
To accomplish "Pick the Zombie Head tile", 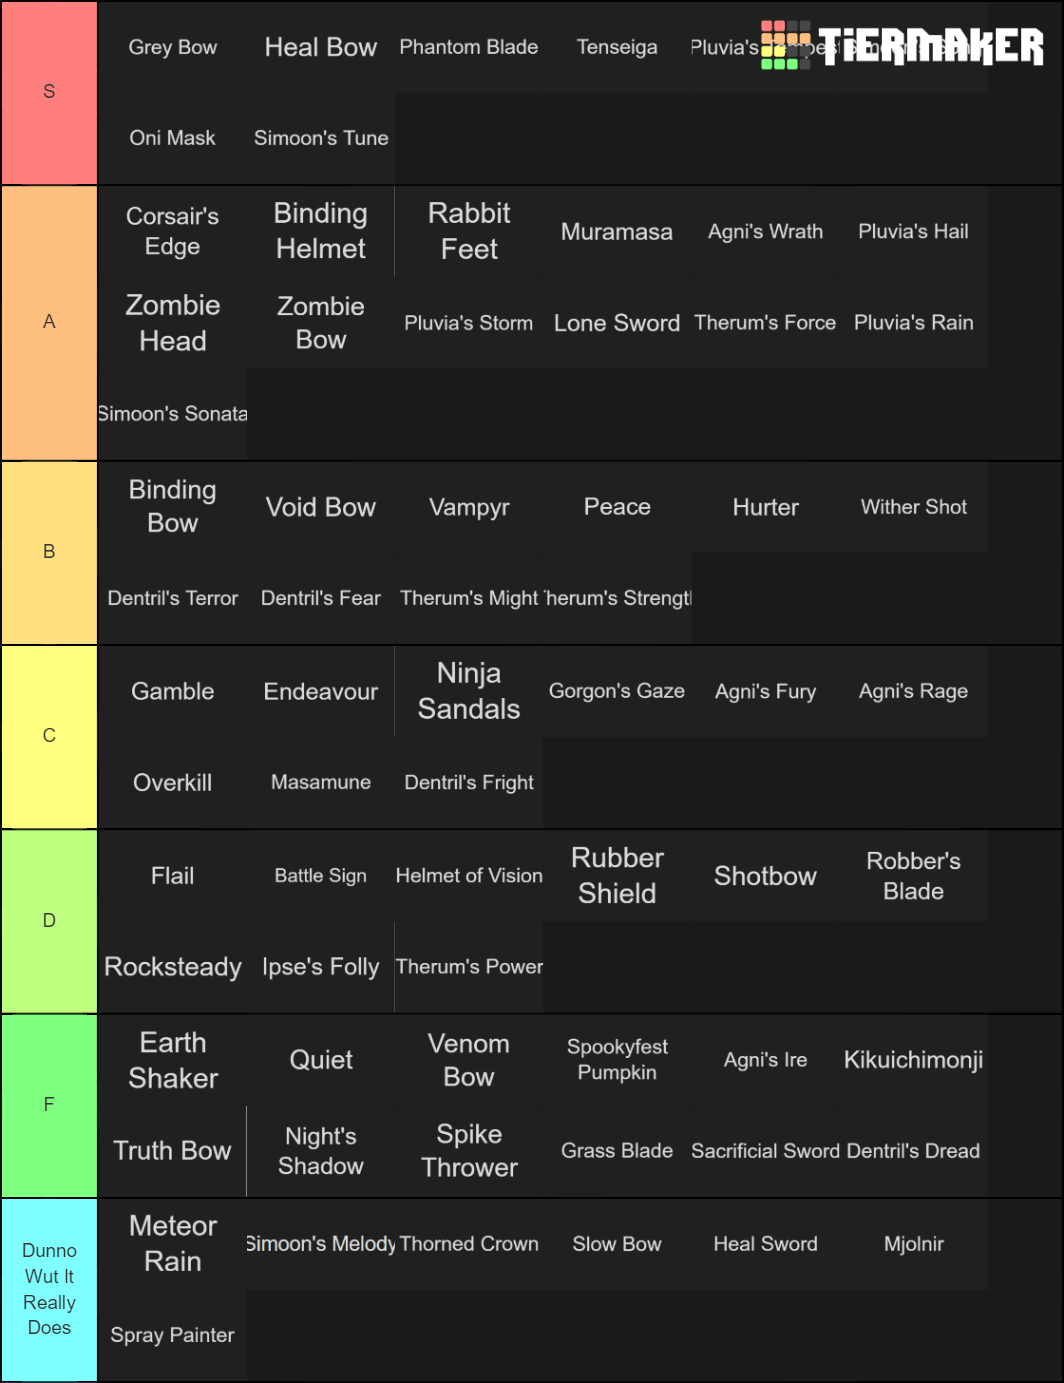I will tap(173, 323).
